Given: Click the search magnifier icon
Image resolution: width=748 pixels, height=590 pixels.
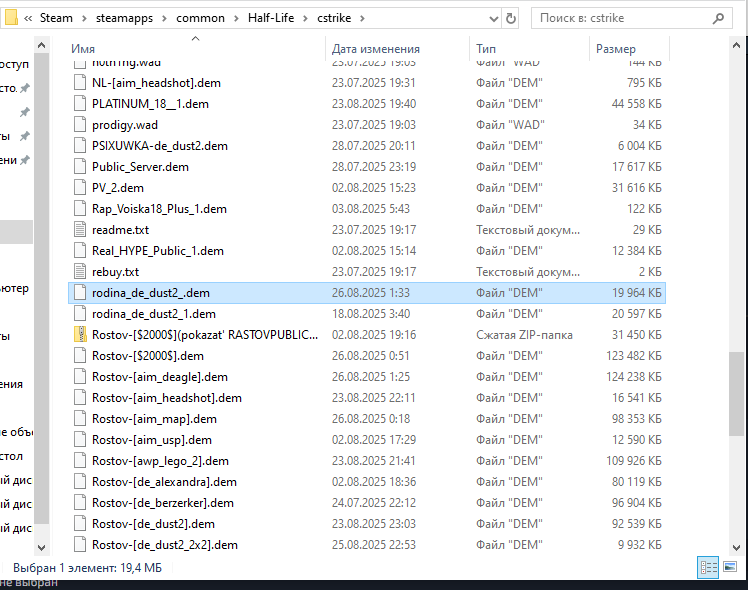Looking at the screenshot, I should point(718,19).
